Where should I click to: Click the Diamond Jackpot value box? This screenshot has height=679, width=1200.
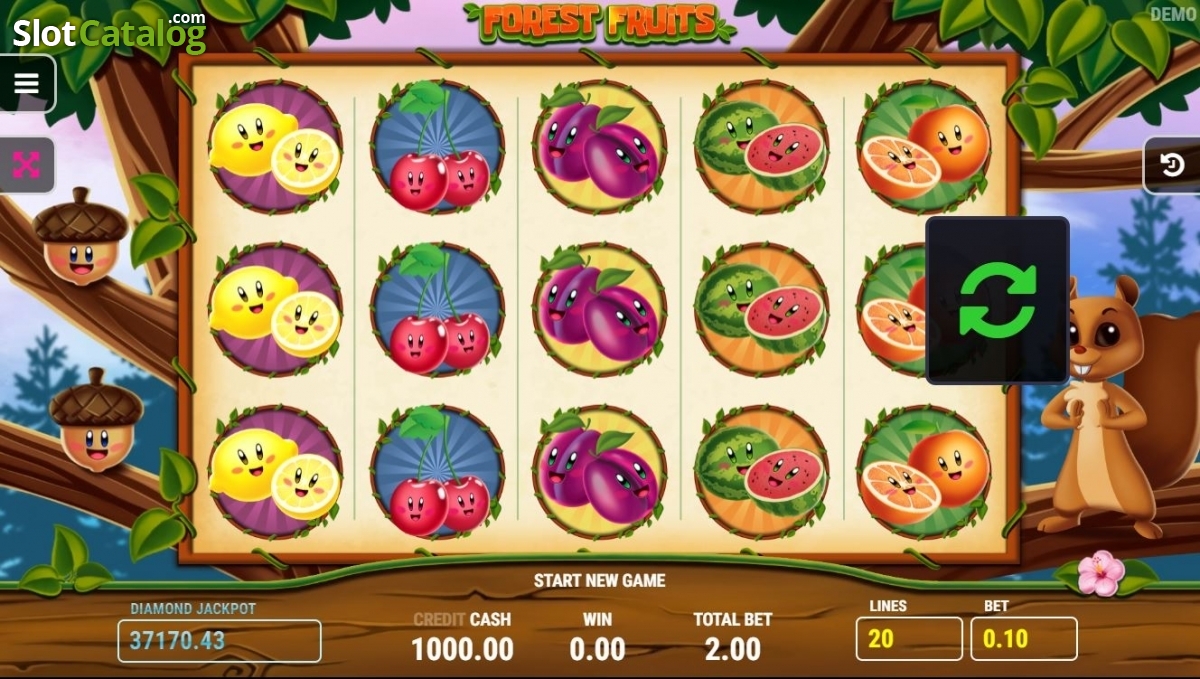tap(220, 641)
